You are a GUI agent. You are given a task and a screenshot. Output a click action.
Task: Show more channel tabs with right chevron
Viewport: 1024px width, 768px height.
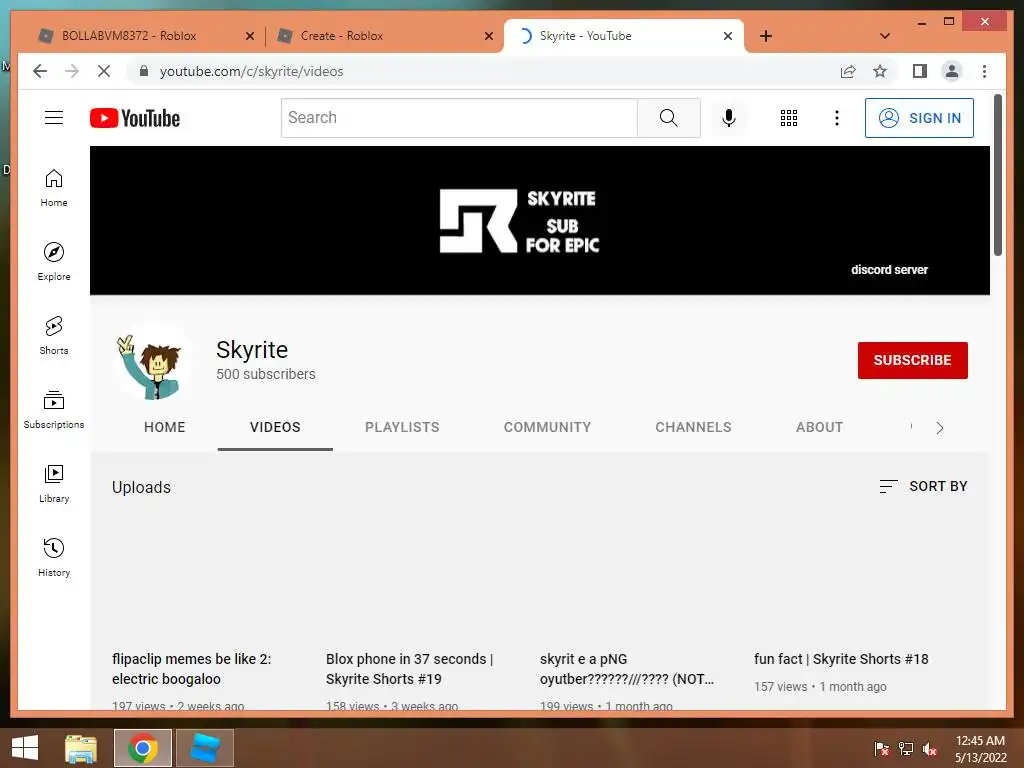point(940,428)
